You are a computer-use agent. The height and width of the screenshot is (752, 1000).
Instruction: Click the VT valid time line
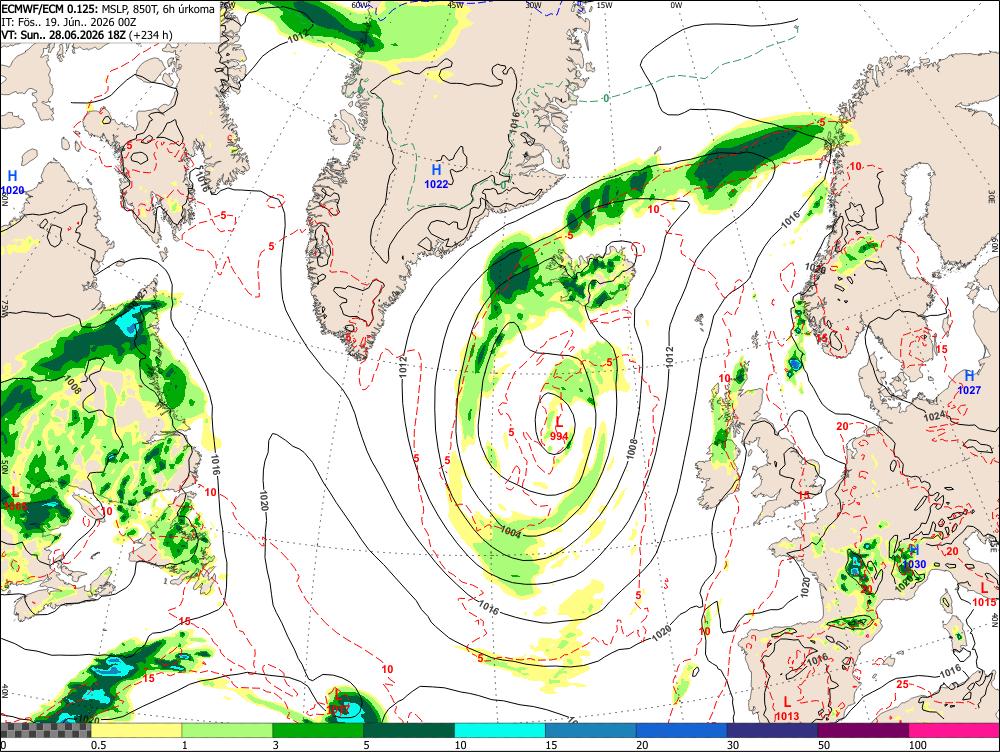click(x=87, y=34)
